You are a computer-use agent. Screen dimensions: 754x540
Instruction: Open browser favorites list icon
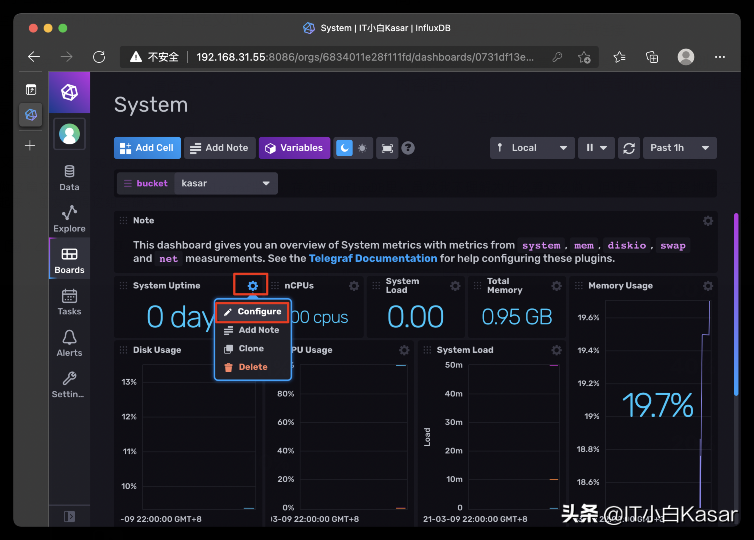click(x=619, y=57)
